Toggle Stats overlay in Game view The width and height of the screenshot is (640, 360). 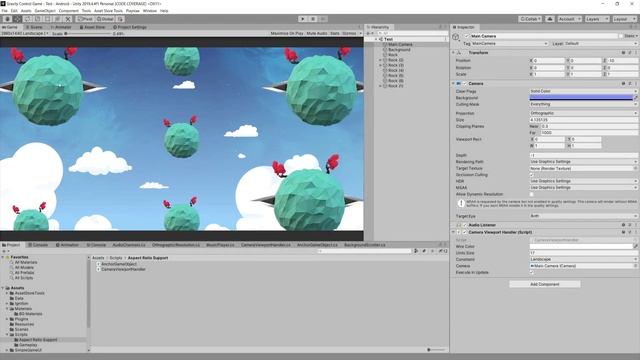click(335, 33)
